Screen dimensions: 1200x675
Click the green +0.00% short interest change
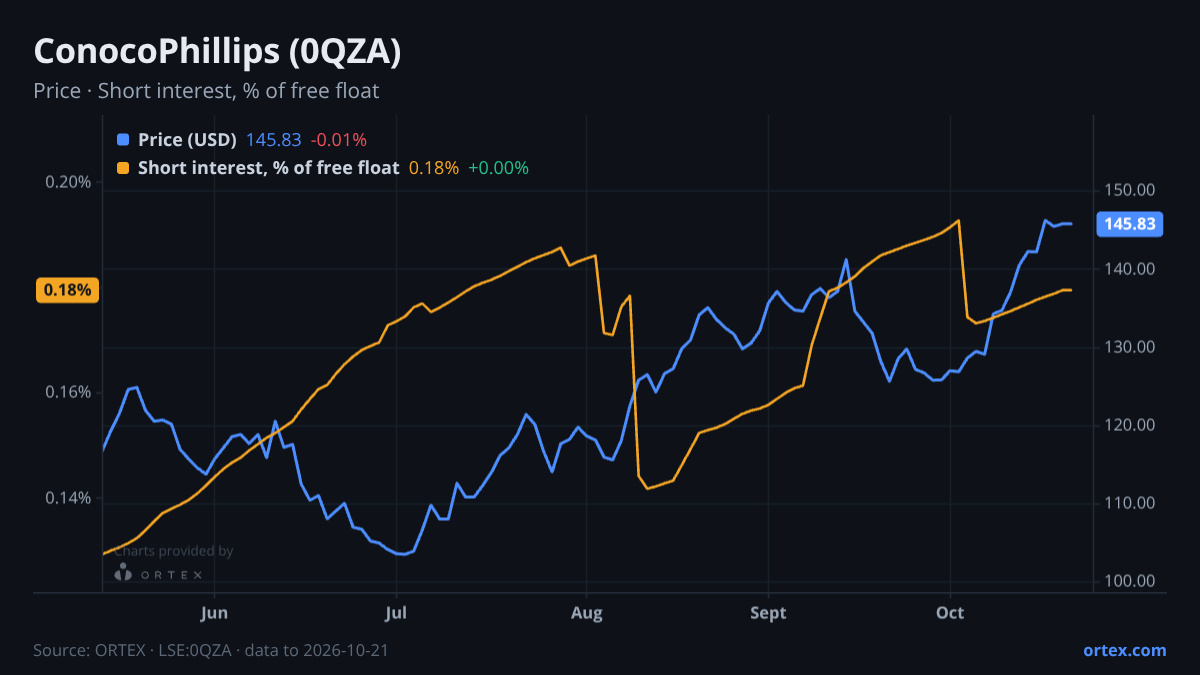(x=498, y=168)
